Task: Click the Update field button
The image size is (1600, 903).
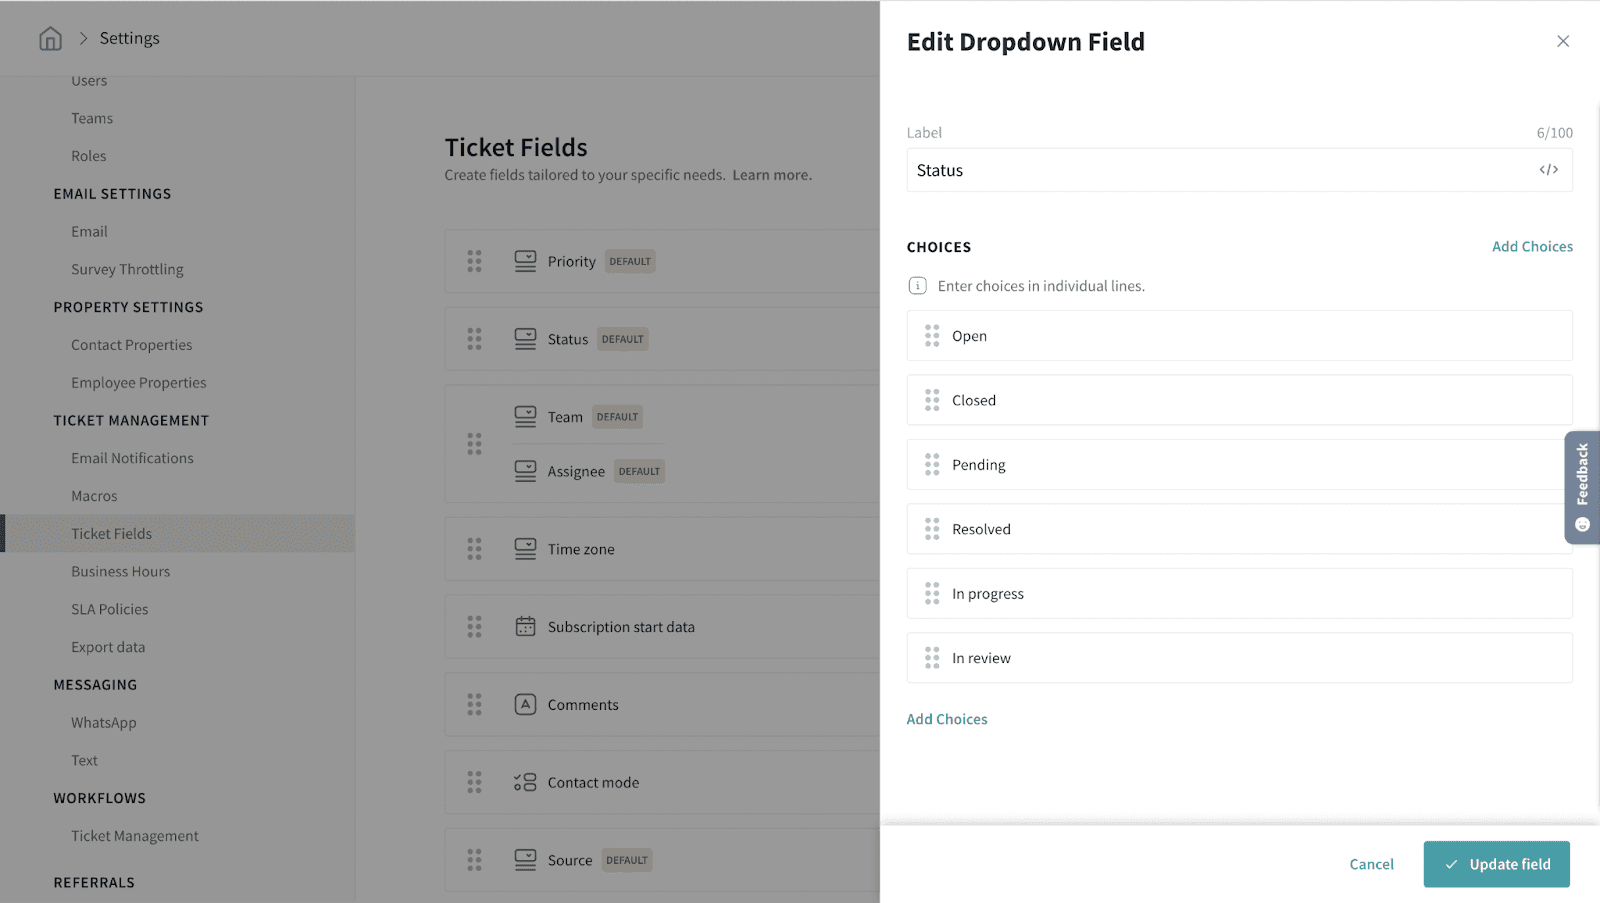Action: tap(1496, 864)
